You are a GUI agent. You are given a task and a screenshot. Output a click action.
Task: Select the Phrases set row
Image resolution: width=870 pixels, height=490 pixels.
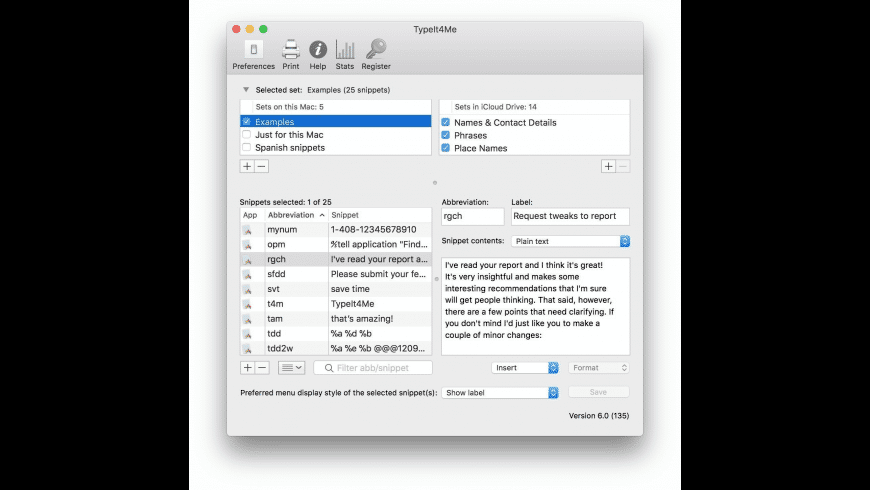(534, 135)
